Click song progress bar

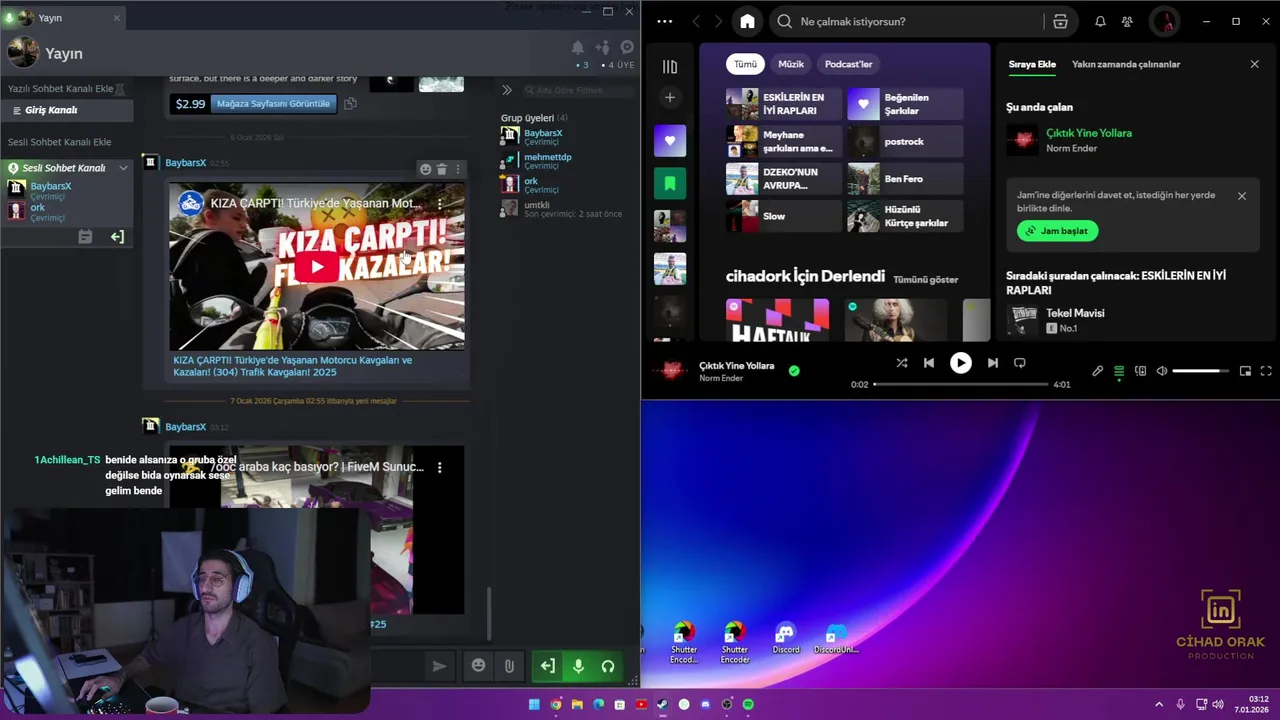(960, 384)
